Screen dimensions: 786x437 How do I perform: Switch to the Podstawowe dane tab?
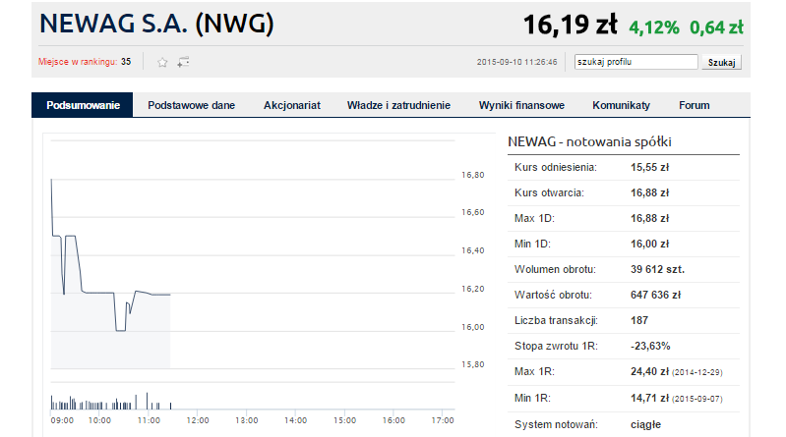pyautogui.click(x=191, y=105)
